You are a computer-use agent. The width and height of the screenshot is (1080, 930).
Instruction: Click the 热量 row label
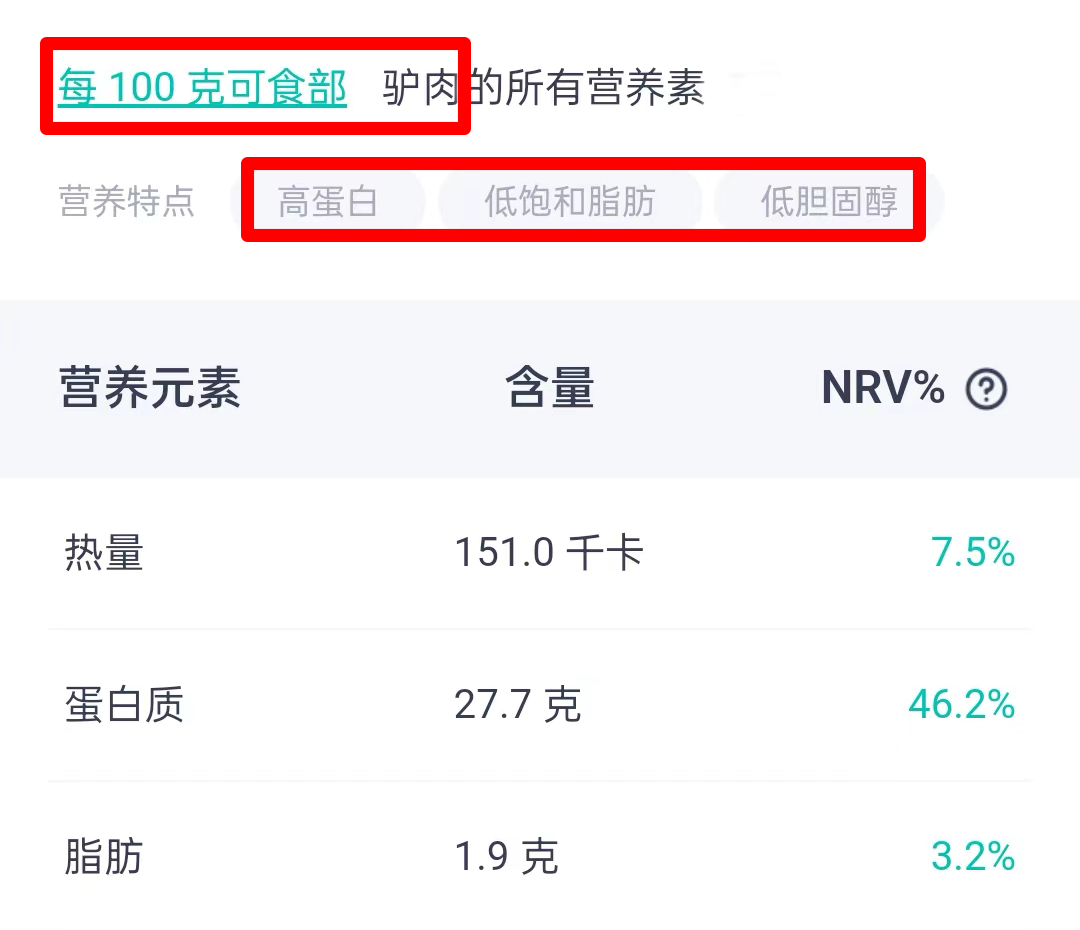coord(104,553)
